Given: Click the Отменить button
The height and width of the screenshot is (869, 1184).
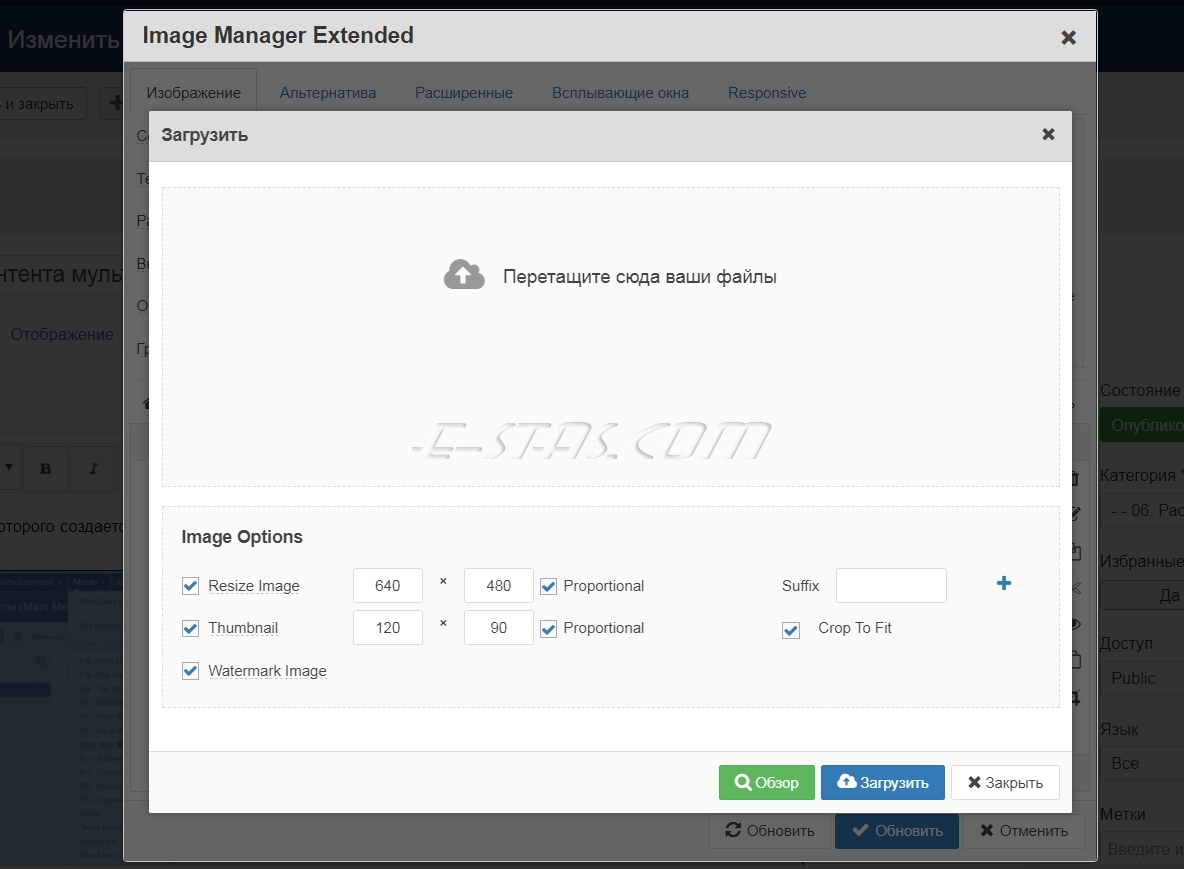Looking at the screenshot, I should pos(1023,830).
